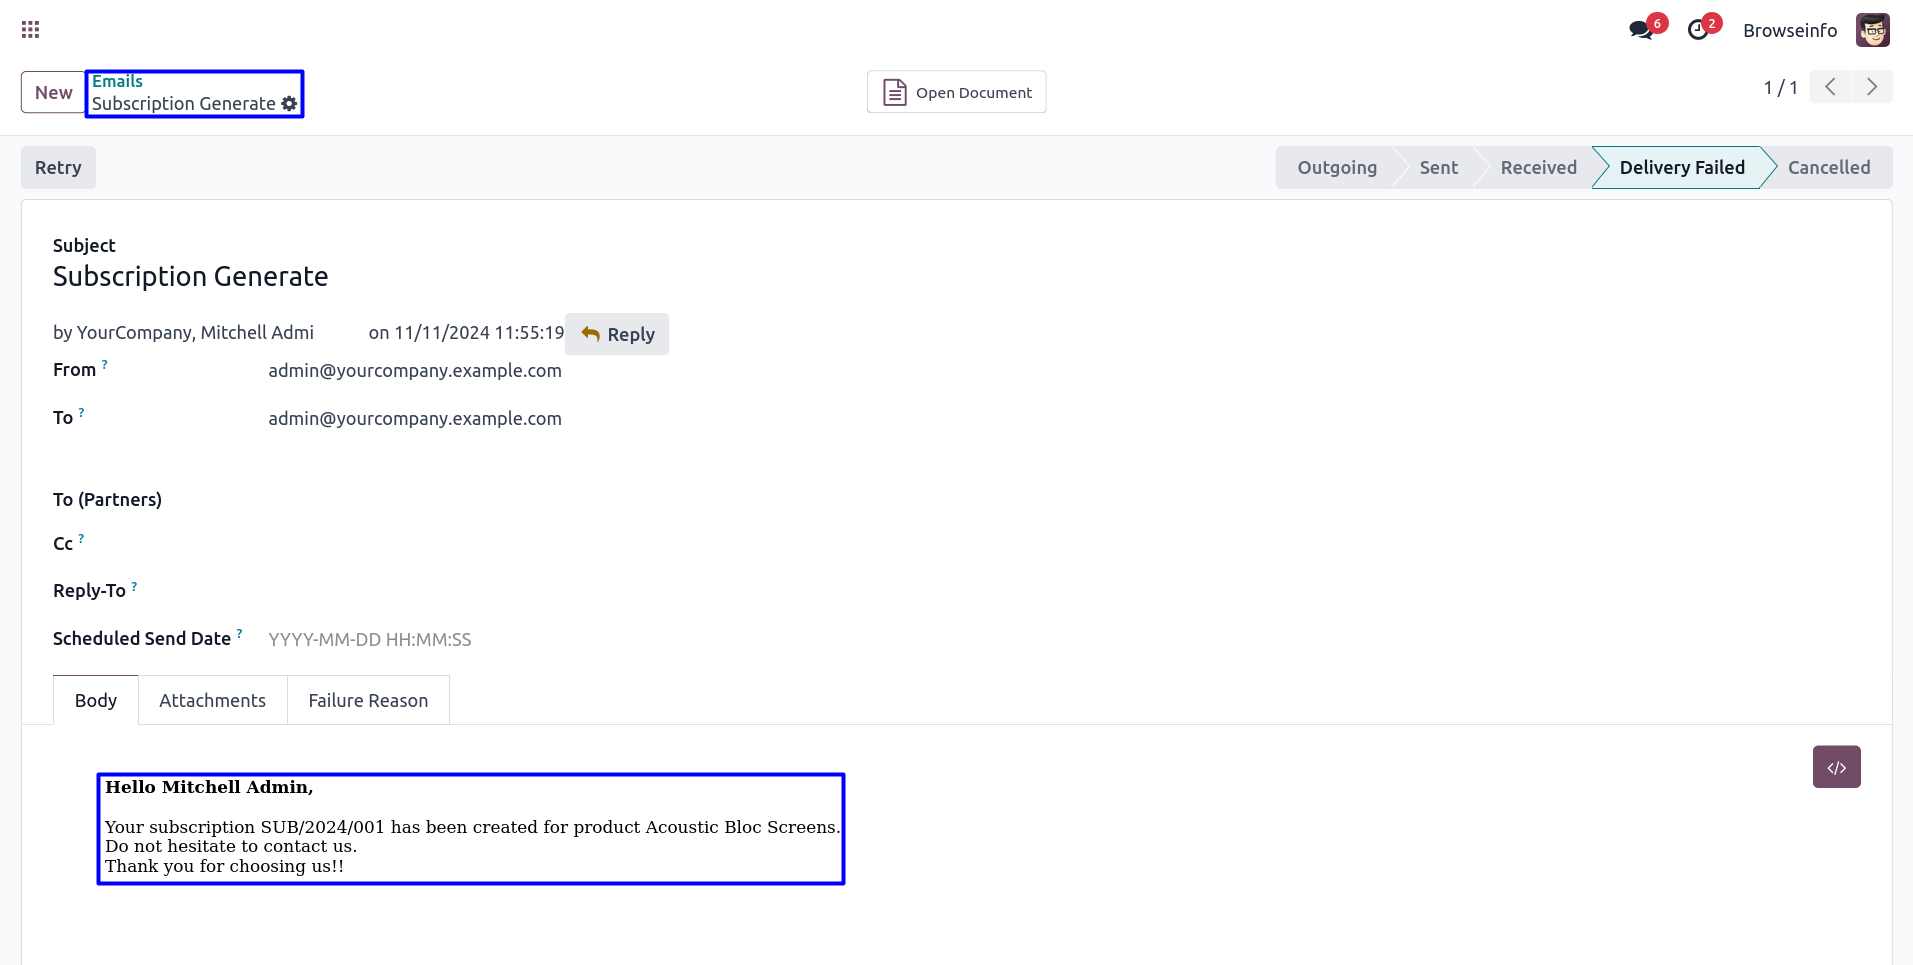Click the Reply button
The height and width of the screenshot is (965, 1913).
(617, 334)
